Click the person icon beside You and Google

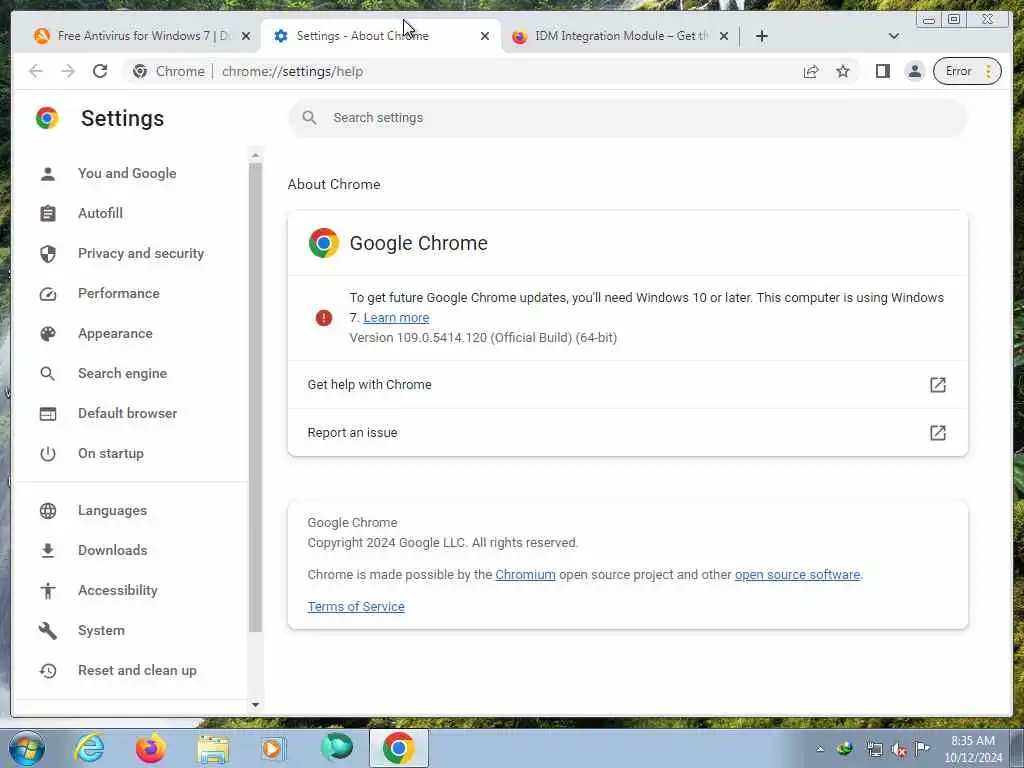pyautogui.click(x=48, y=174)
